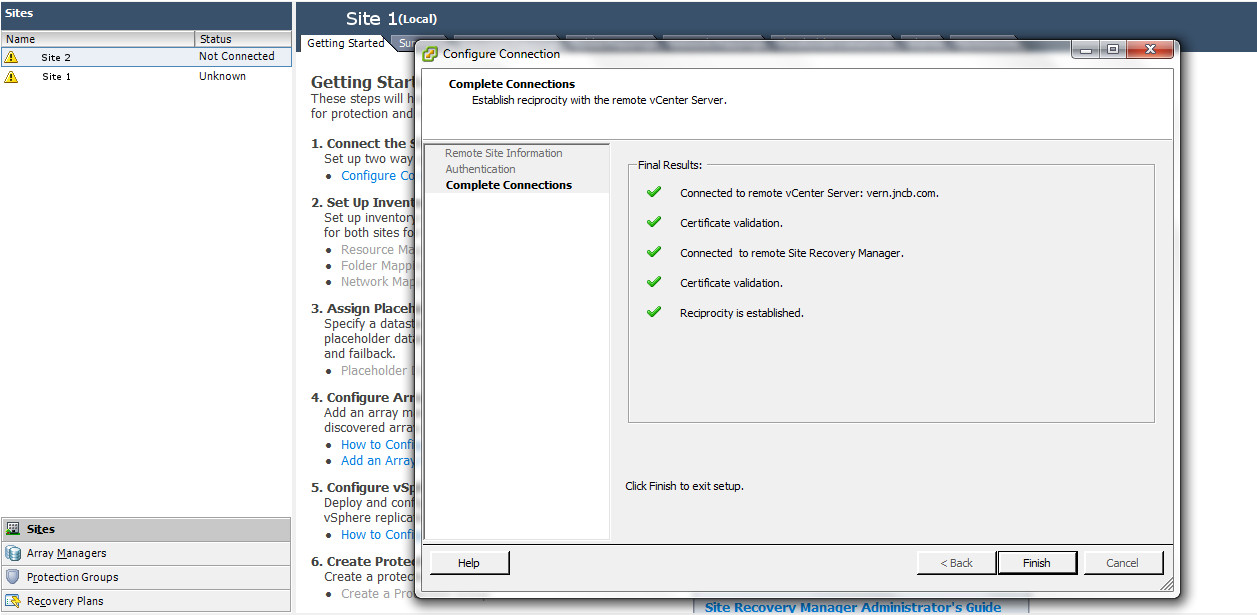
Task: Click the Sites navigation icon
Action: [13, 529]
